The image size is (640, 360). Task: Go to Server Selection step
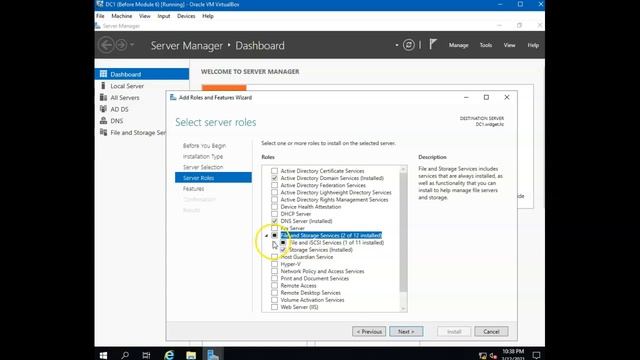(x=203, y=167)
